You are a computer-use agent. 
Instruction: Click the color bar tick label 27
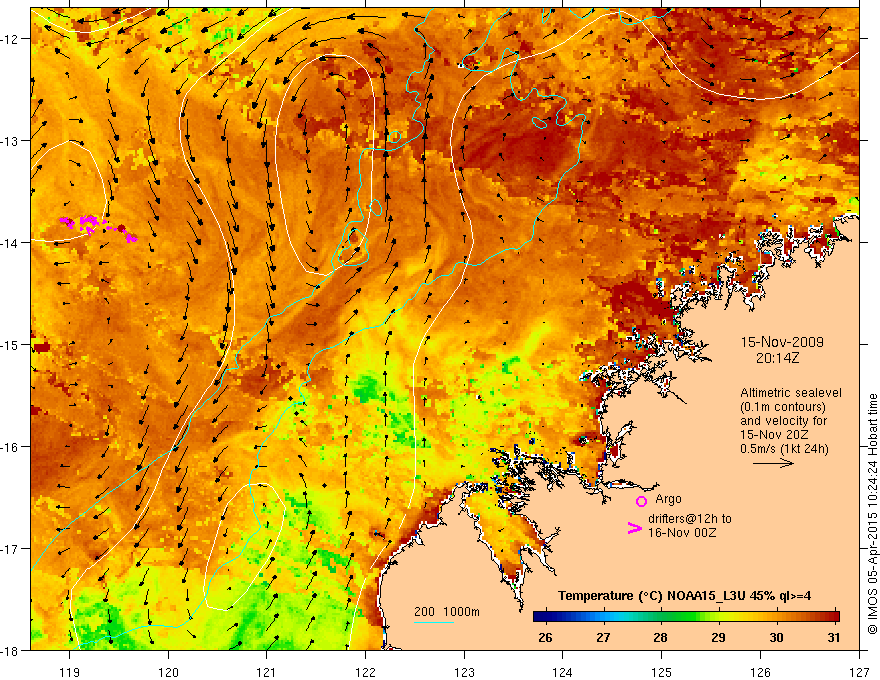603,637
